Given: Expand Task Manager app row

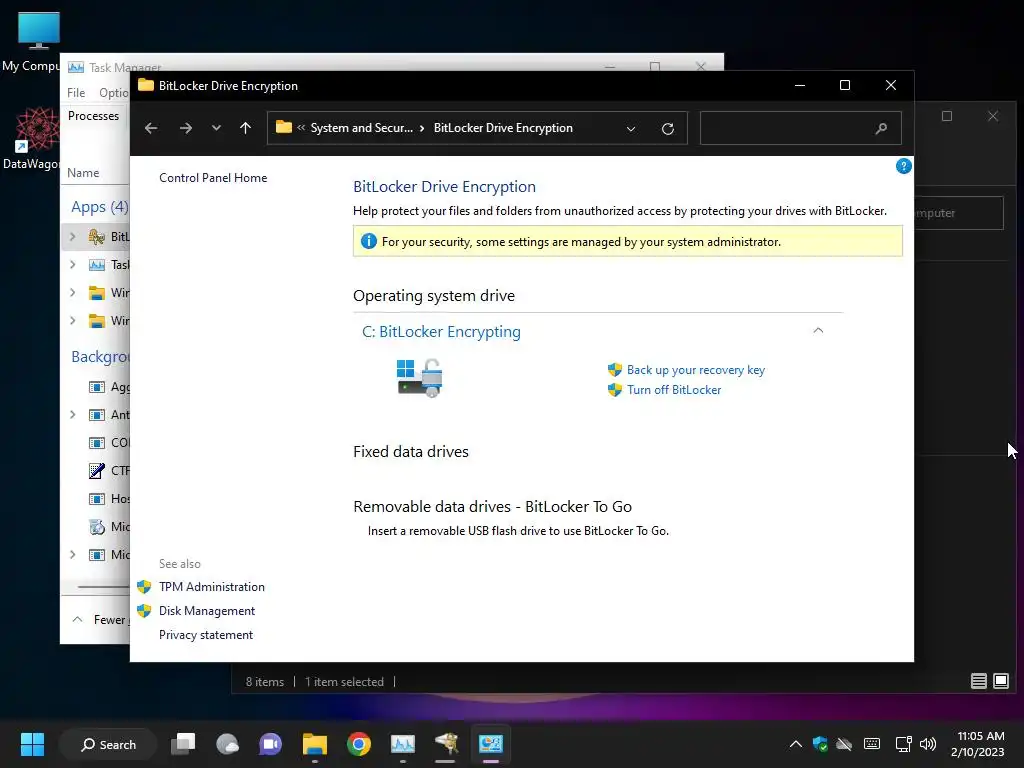Looking at the screenshot, I should 72,264.
